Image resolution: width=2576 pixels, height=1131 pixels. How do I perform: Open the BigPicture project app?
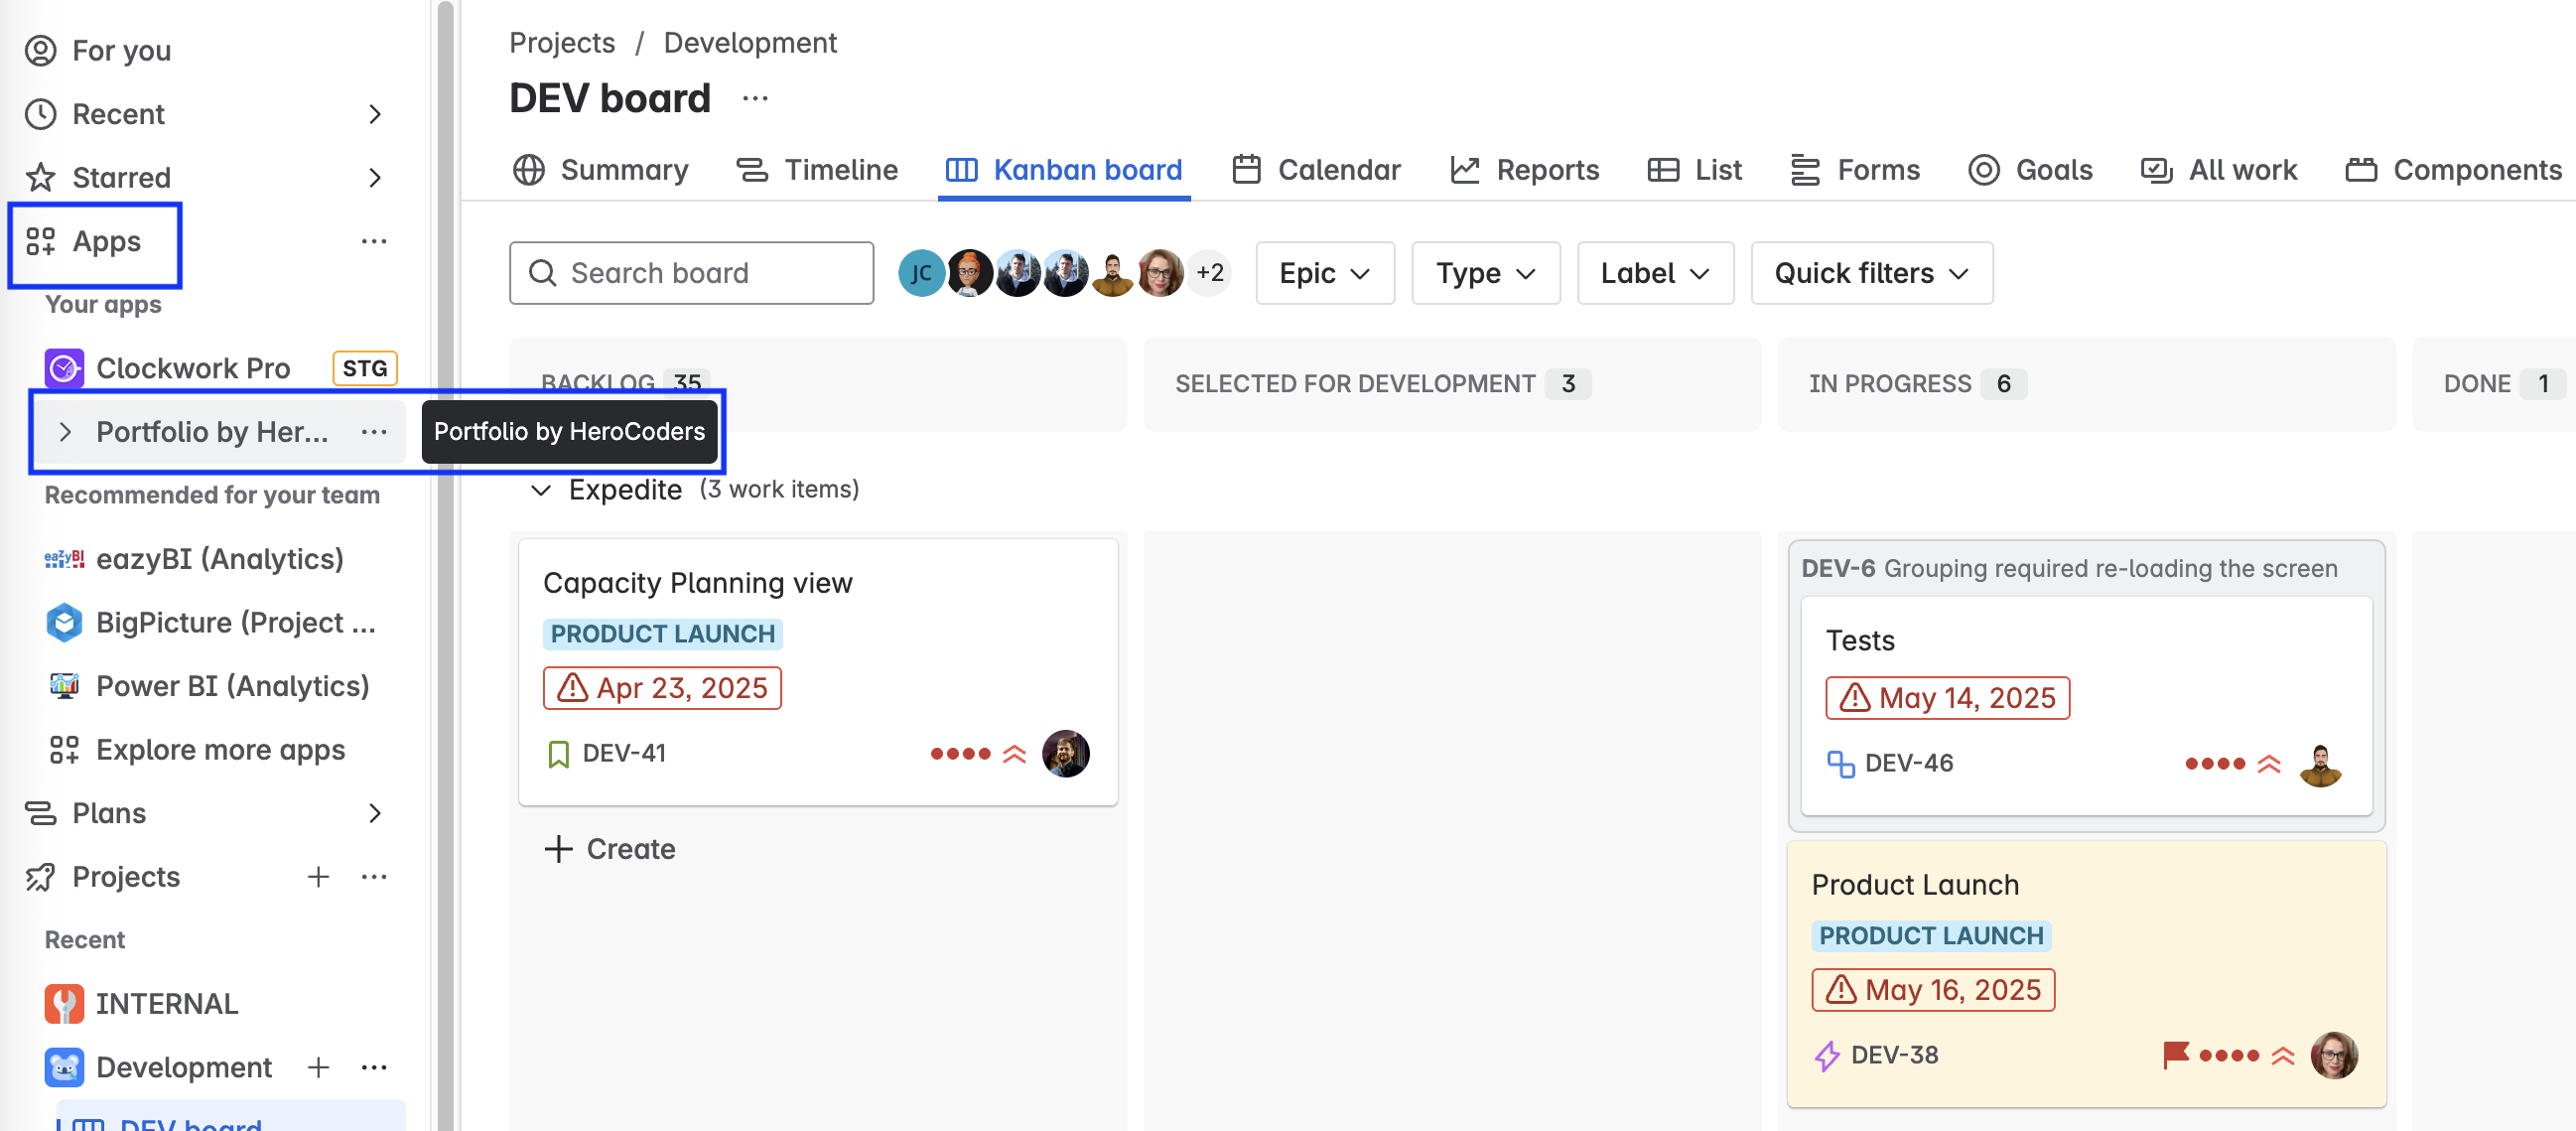coord(237,622)
